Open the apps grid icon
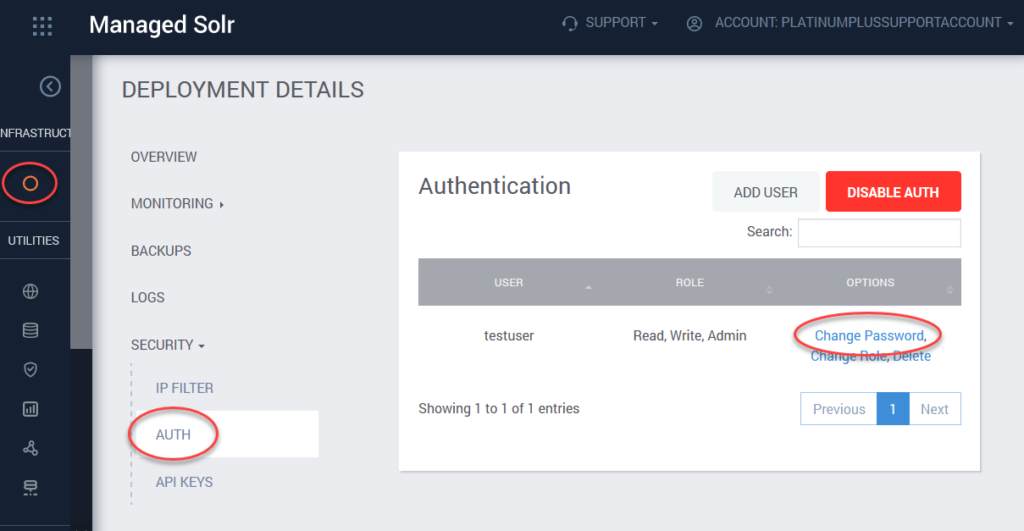This screenshot has height=531, width=1024. point(42,26)
